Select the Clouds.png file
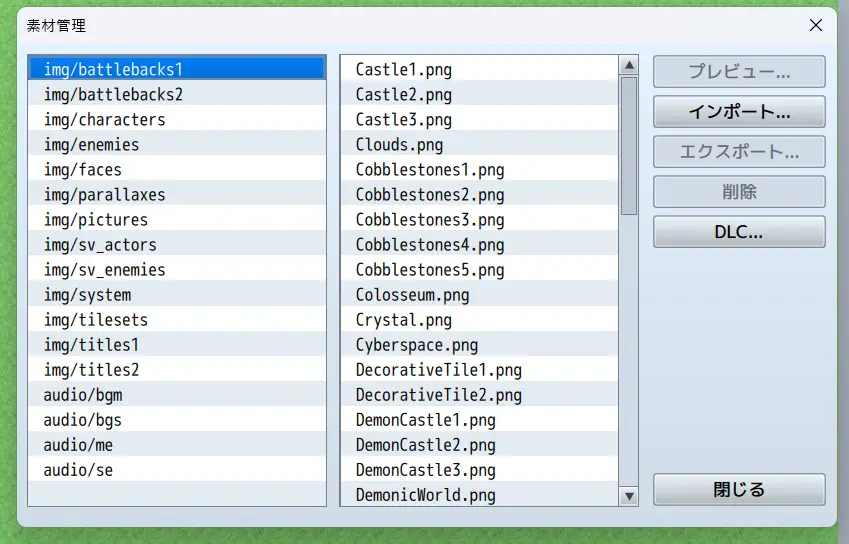 coord(399,145)
